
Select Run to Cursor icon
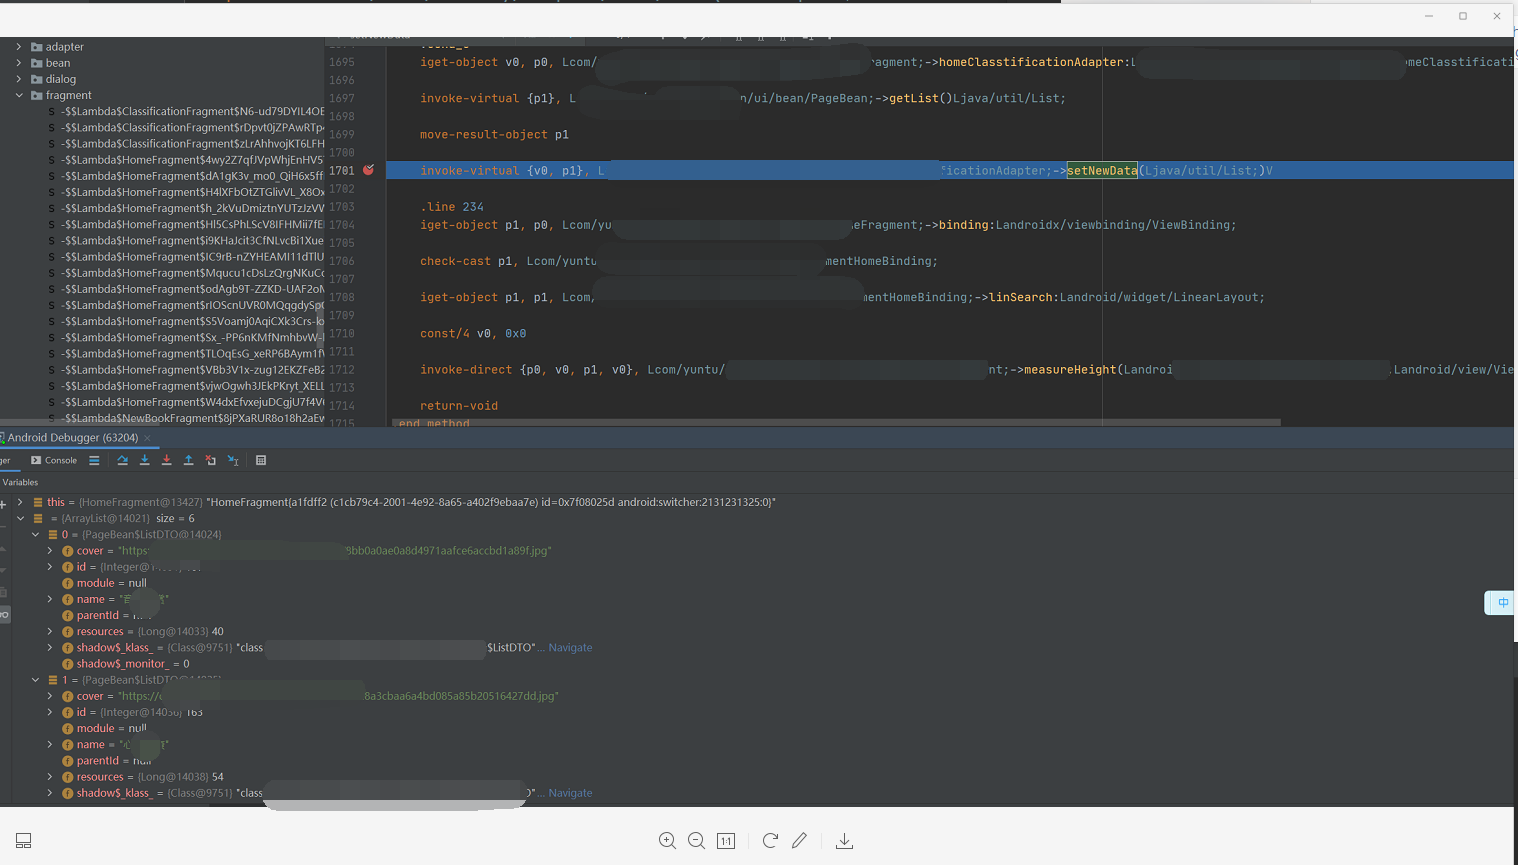pyautogui.click(x=233, y=460)
